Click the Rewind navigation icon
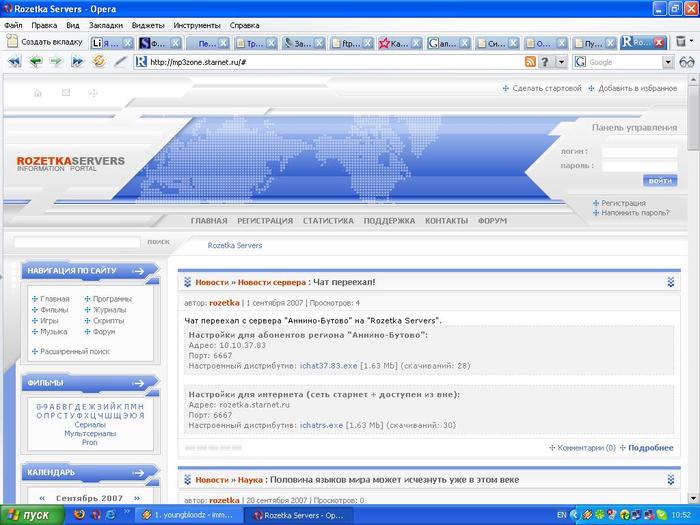Viewport: 700px width, 525px height. tap(14, 61)
